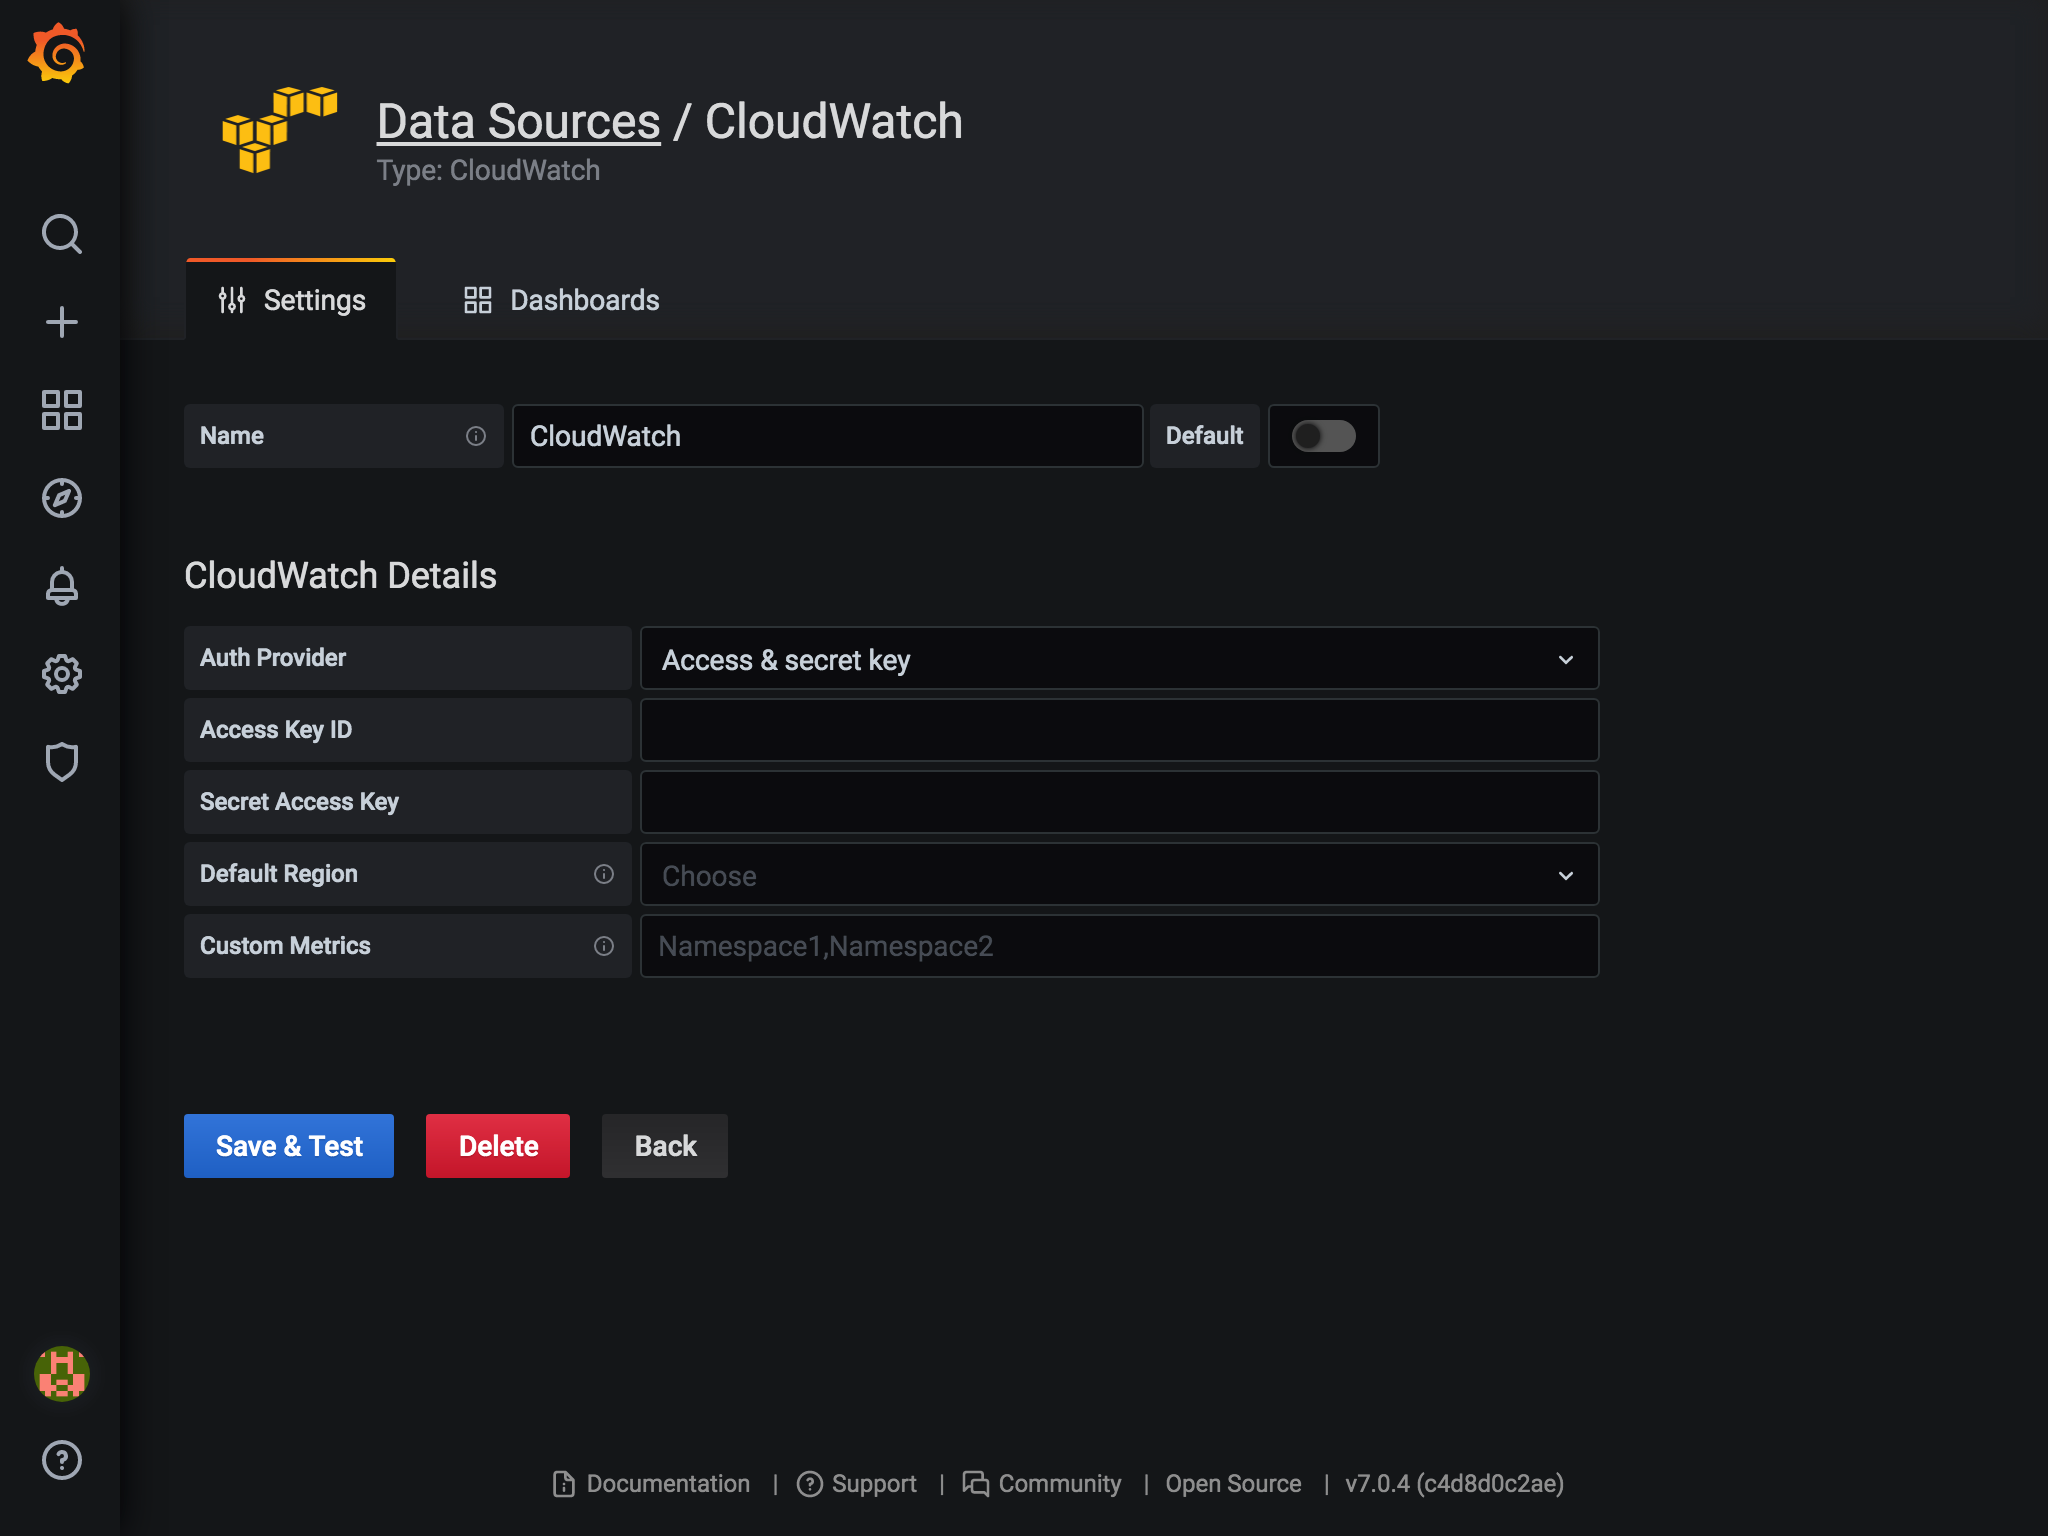Image resolution: width=2048 pixels, height=1536 pixels.
Task: Click the Grafana logo home icon
Action: coord(57,53)
